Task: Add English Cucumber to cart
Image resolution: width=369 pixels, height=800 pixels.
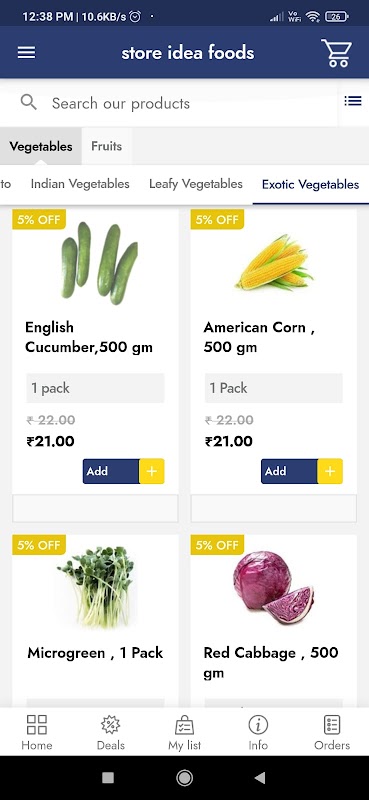Action: [111, 471]
